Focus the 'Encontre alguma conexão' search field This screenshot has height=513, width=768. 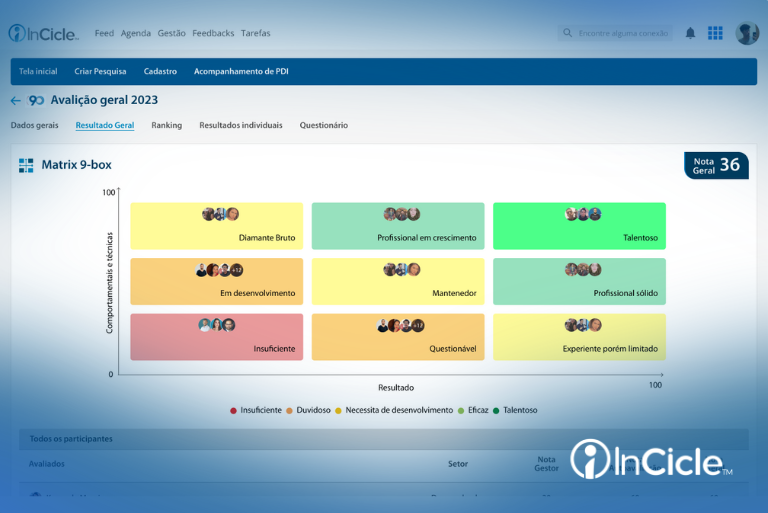(615, 33)
